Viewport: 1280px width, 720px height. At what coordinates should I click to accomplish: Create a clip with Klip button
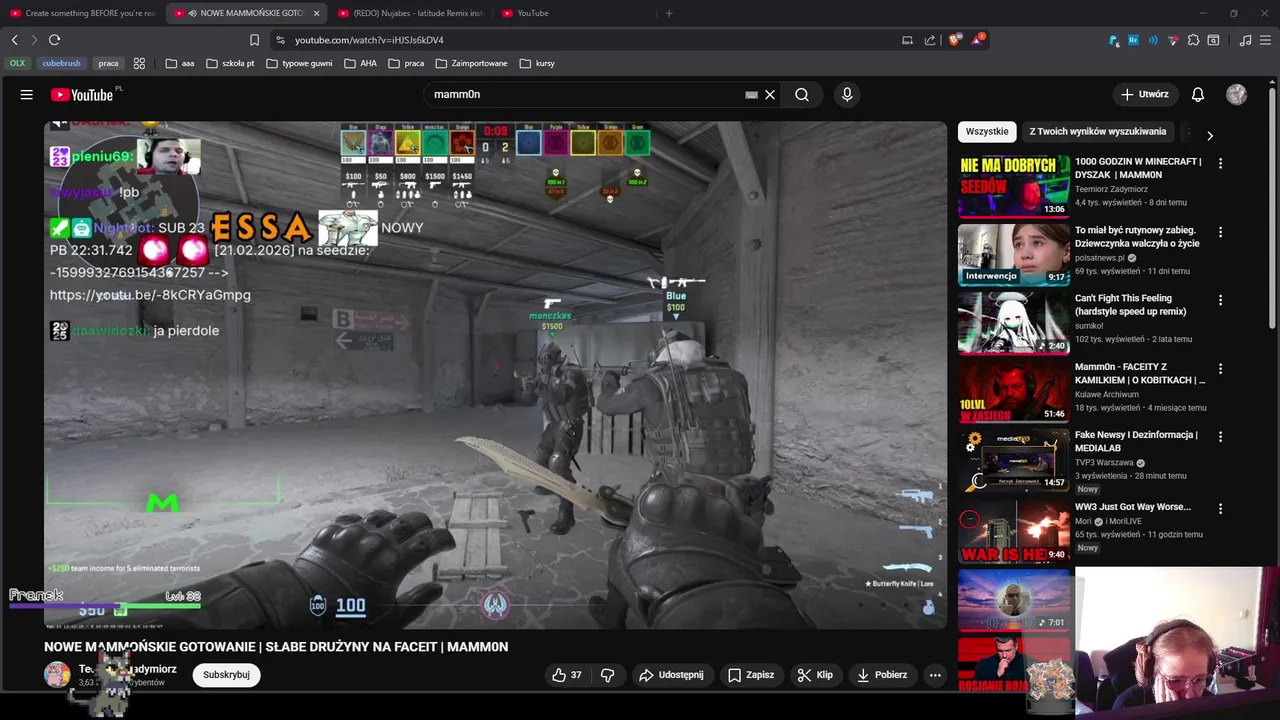(815, 675)
